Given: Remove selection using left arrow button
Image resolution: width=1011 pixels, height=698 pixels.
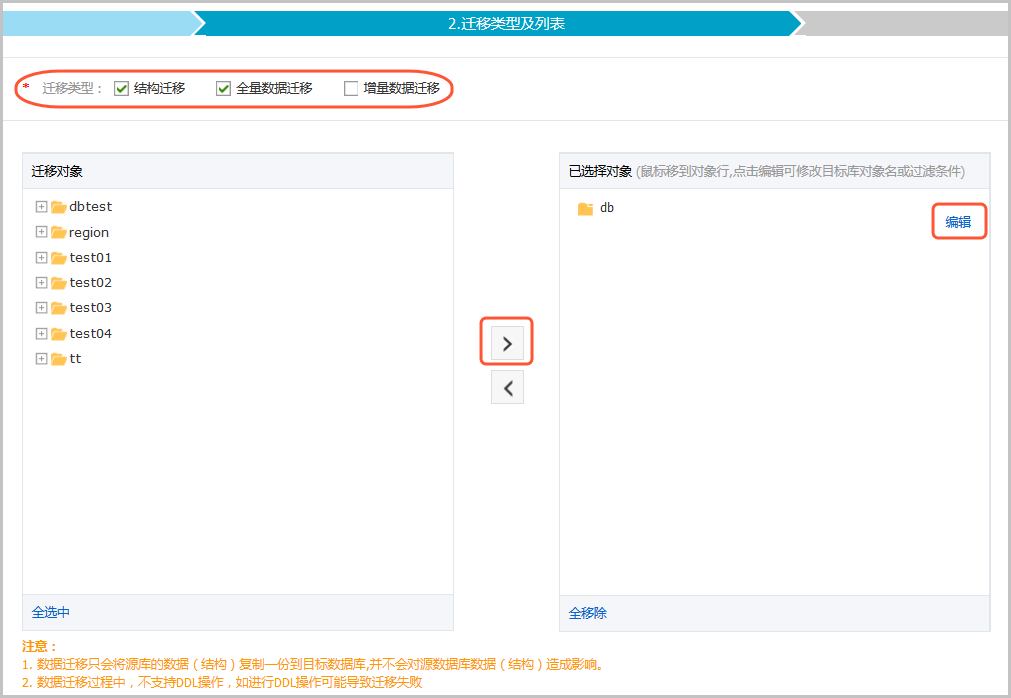Looking at the screenshot, I should 507,388.
